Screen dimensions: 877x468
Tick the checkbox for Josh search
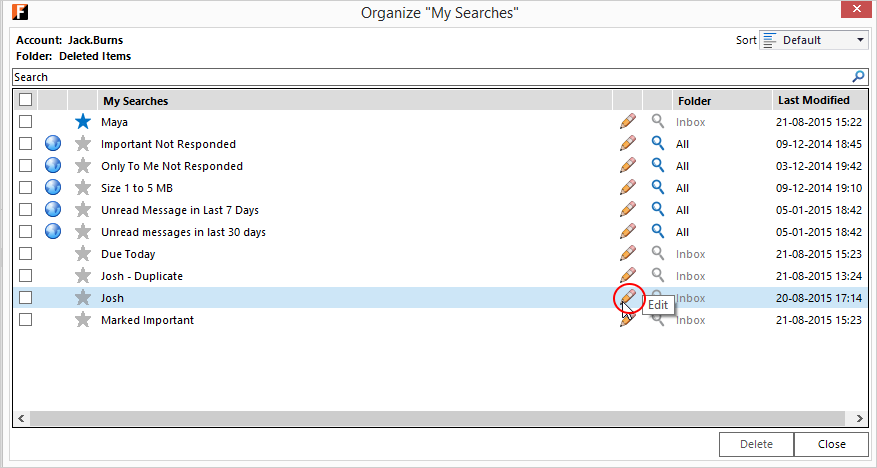pyautogui.click(x=26, y=298)
